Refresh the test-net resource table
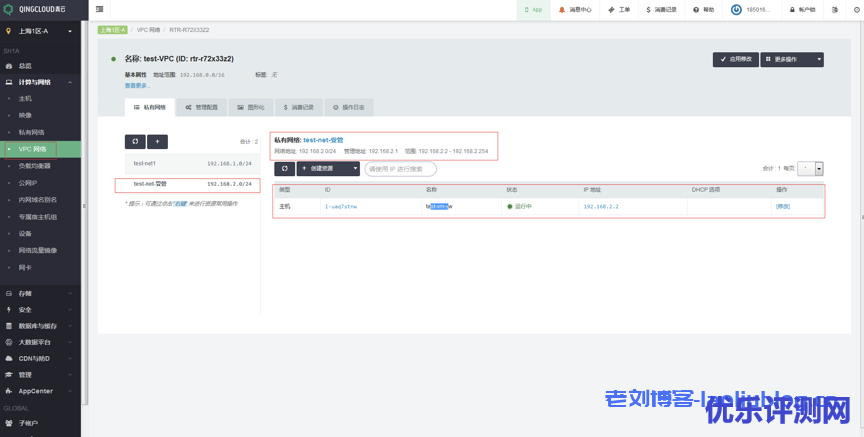The width and height of the screenshot is (864, 437). click(284, 169)
